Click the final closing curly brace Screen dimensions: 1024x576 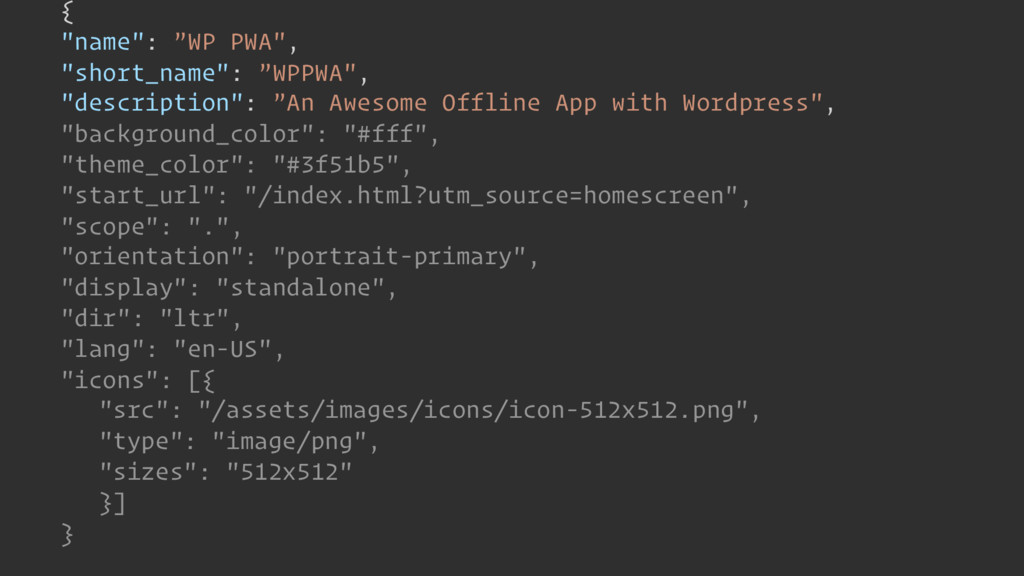[x=67, y=534]
